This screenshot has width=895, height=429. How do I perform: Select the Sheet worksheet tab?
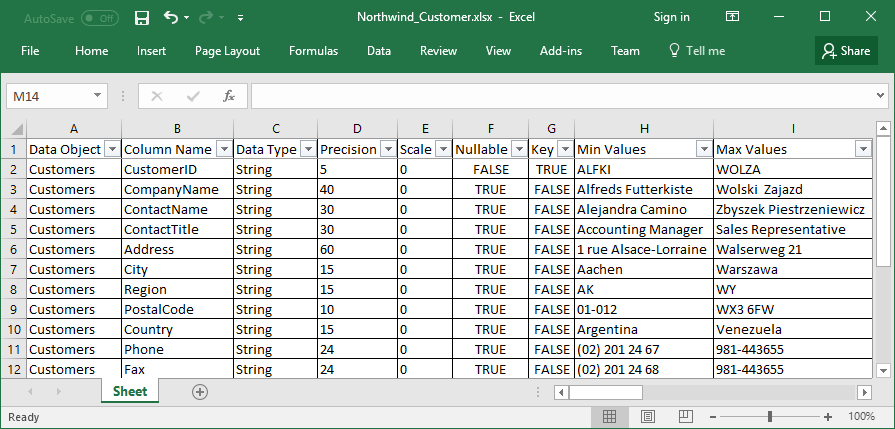coord(129,392)
